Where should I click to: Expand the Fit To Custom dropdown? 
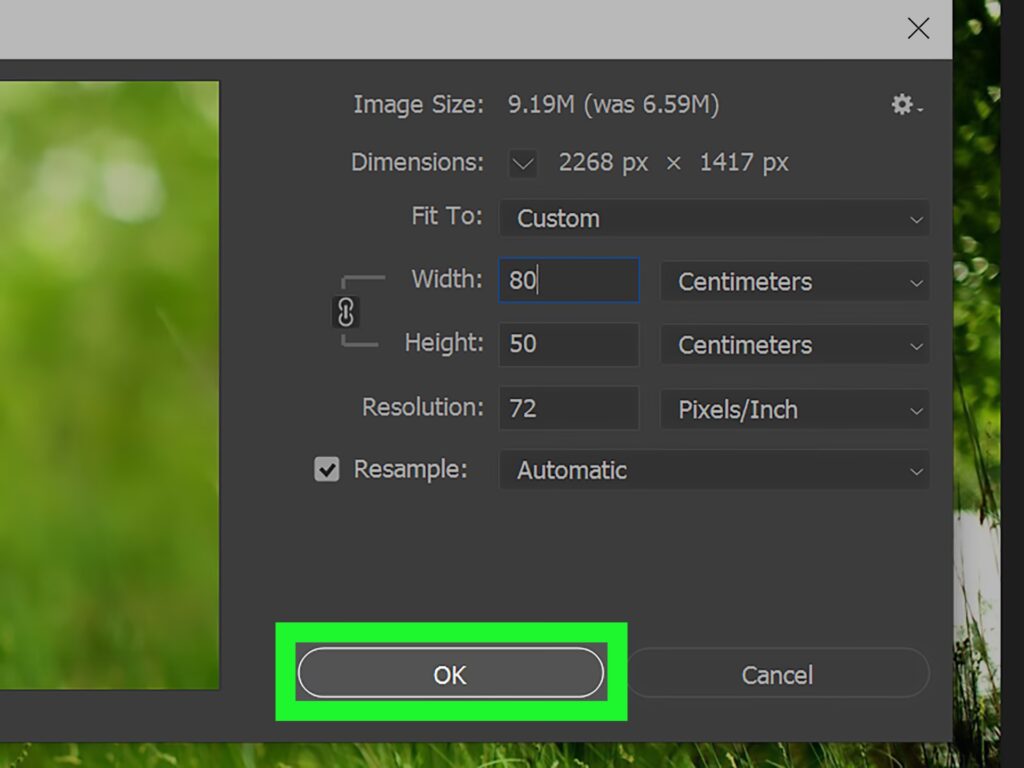714,219
